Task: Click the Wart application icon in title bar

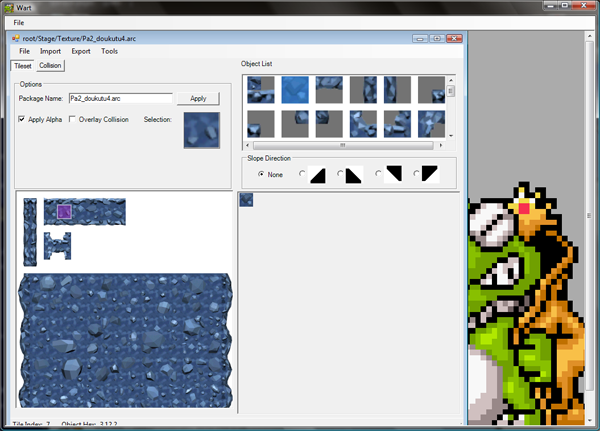Action: pos(8,8)
